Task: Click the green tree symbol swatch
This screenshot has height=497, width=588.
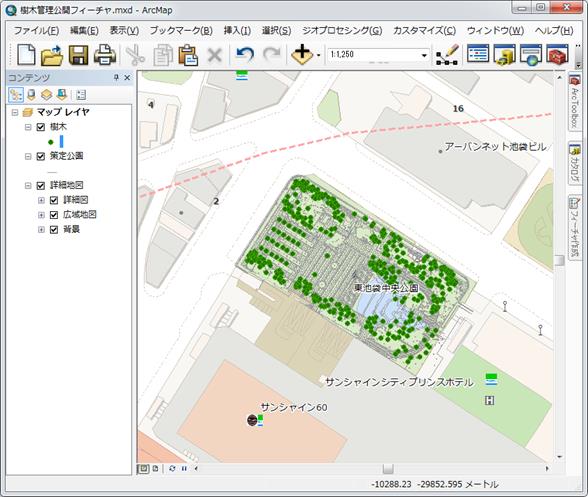Action: tap(51, 142)
